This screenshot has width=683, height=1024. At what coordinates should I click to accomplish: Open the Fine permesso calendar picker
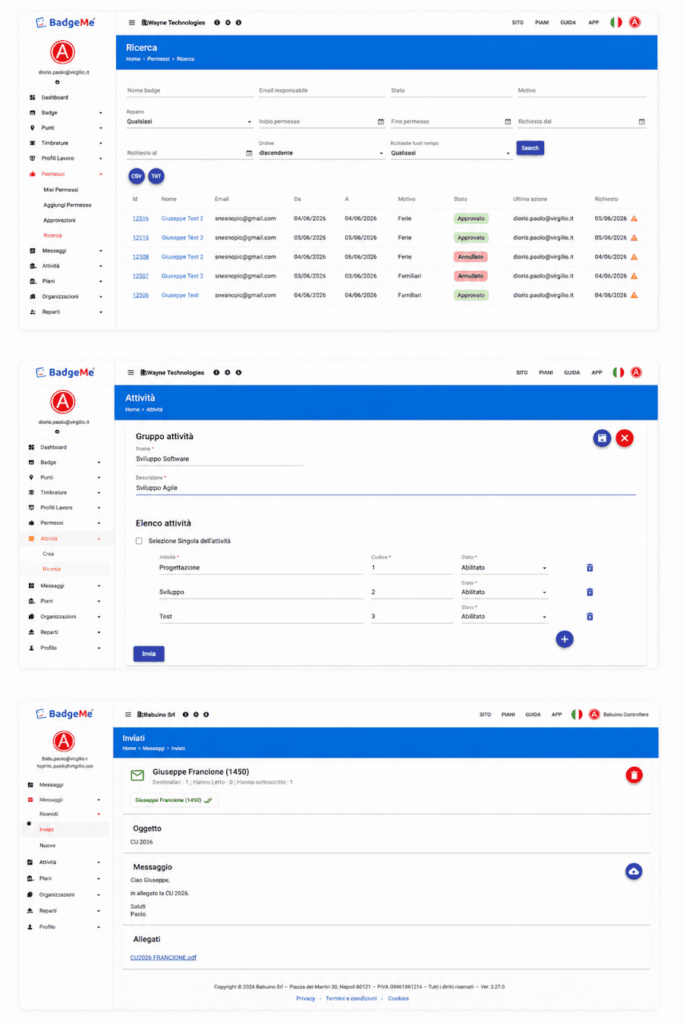click(508, 121)
